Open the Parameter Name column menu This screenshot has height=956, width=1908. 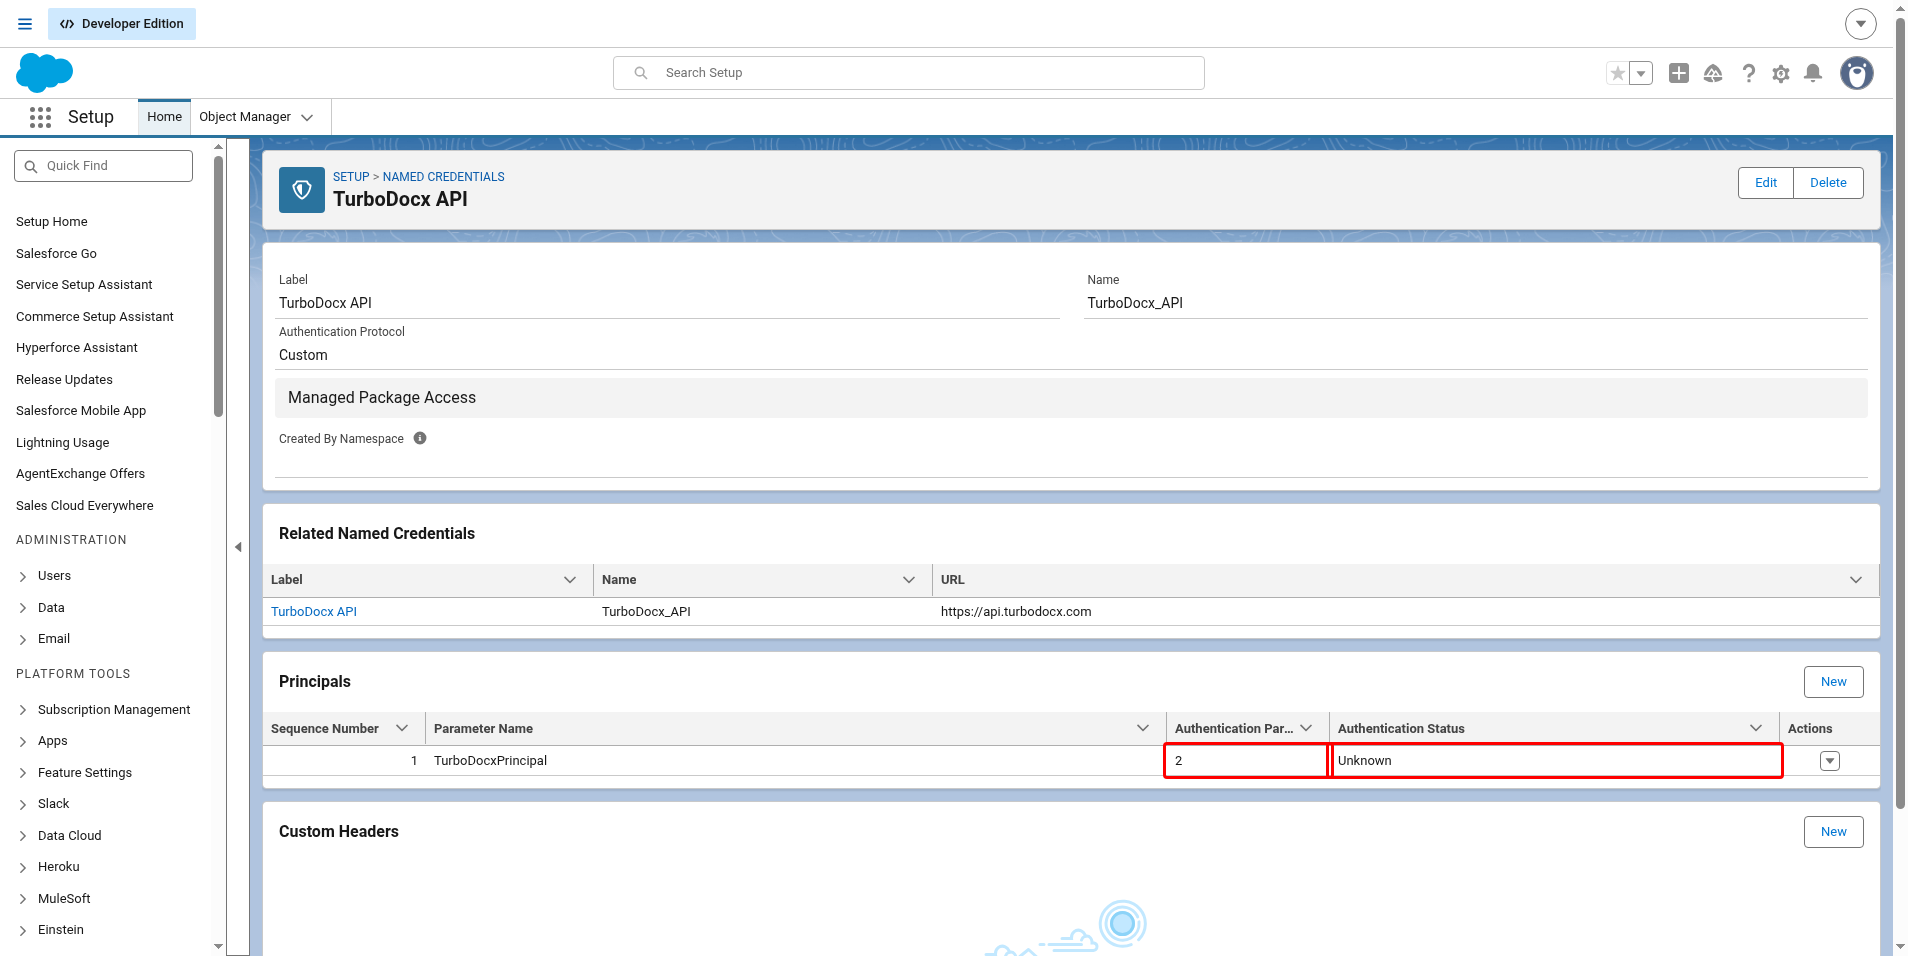pyautogui.click(x=1143, y=728)
